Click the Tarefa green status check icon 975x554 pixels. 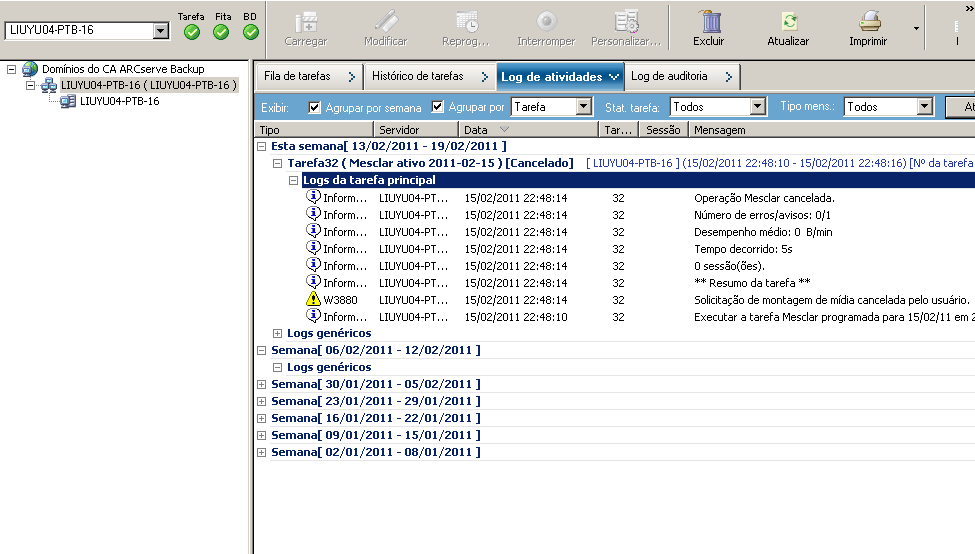click(192, 32)
